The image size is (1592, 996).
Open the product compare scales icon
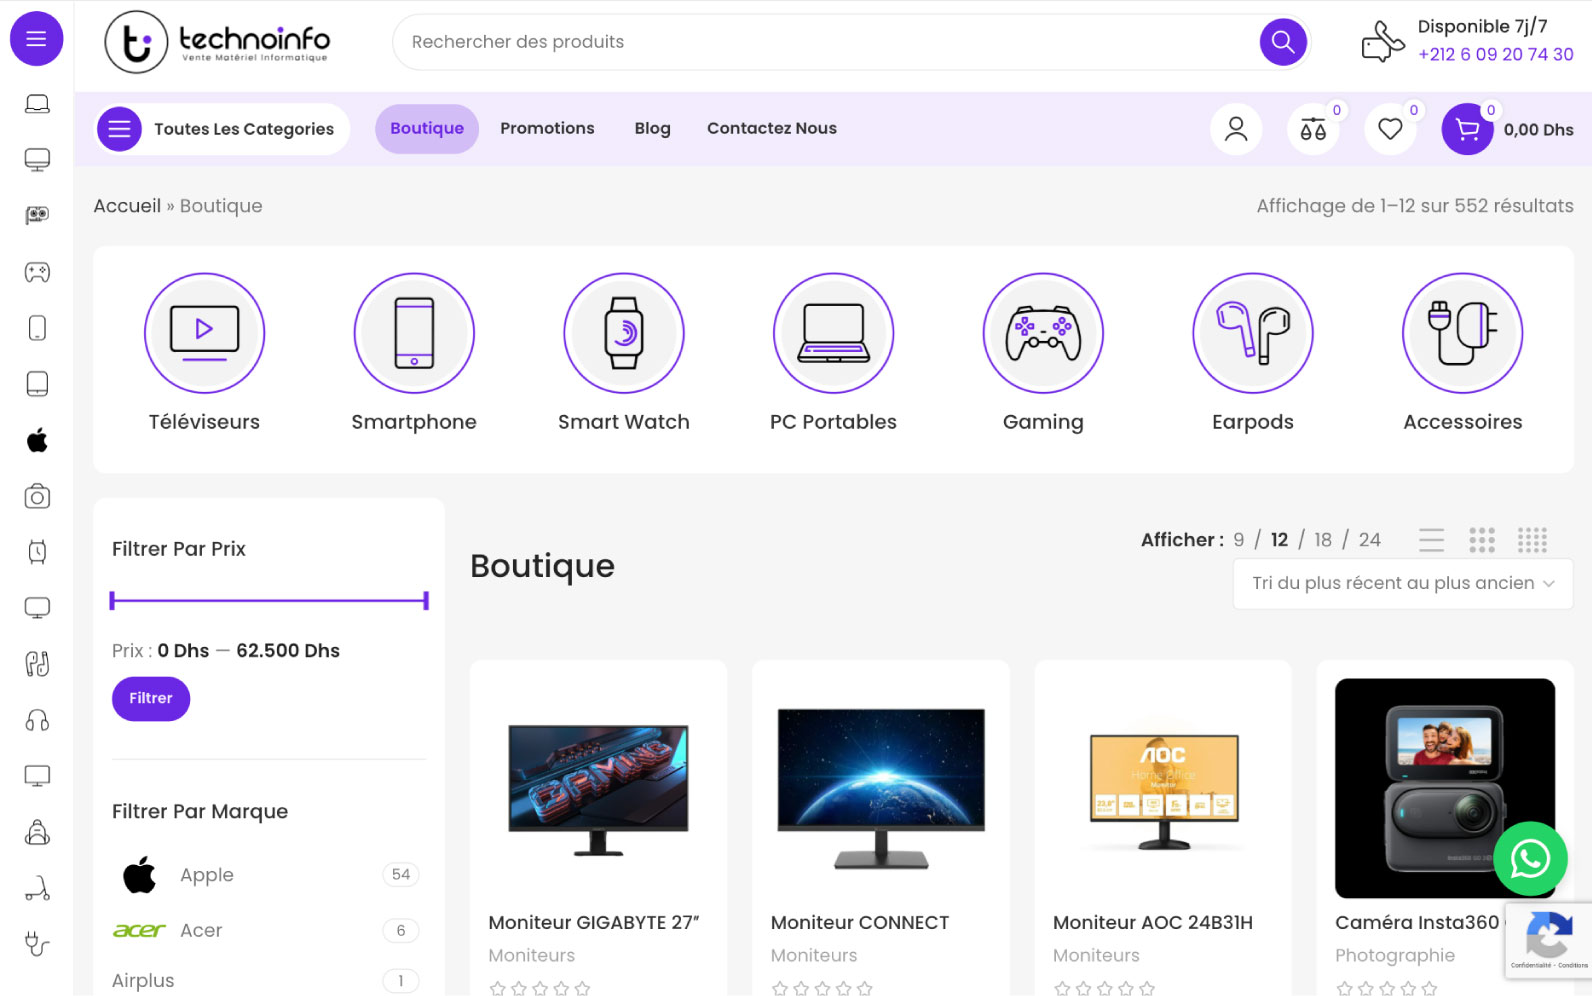coord(1313,129)
